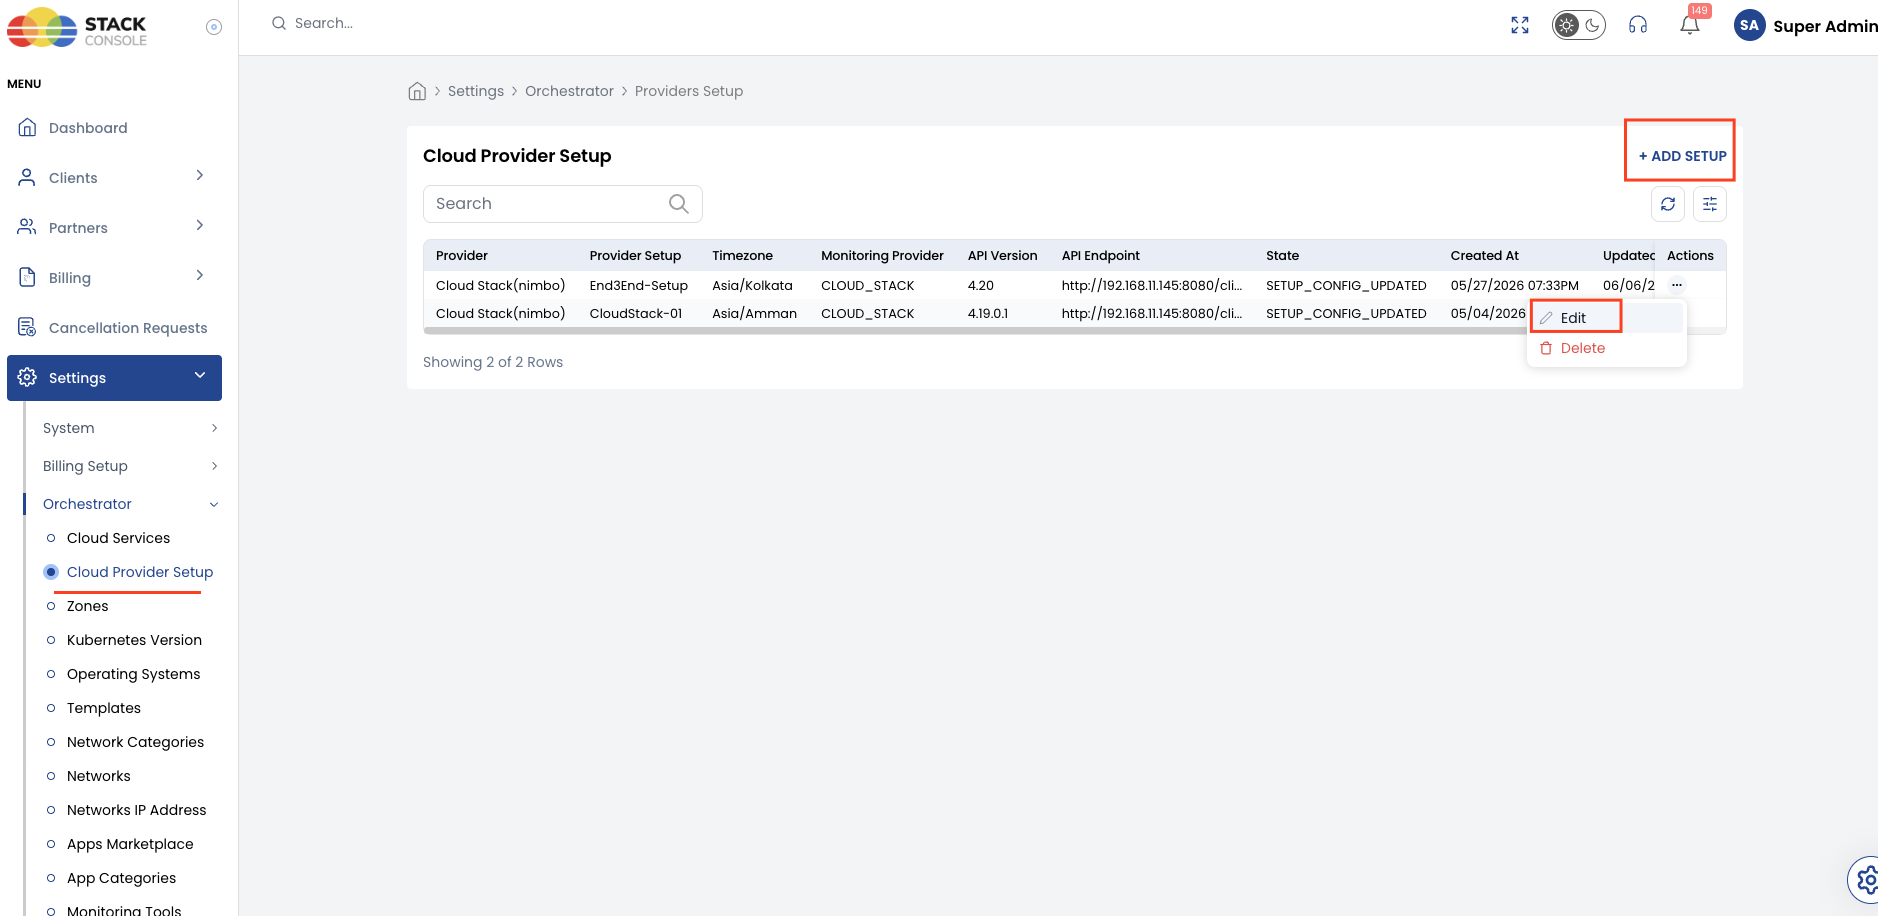Open Templates menu item
Viewport: 1878px width, 916px height.
[x=104, y=708]
